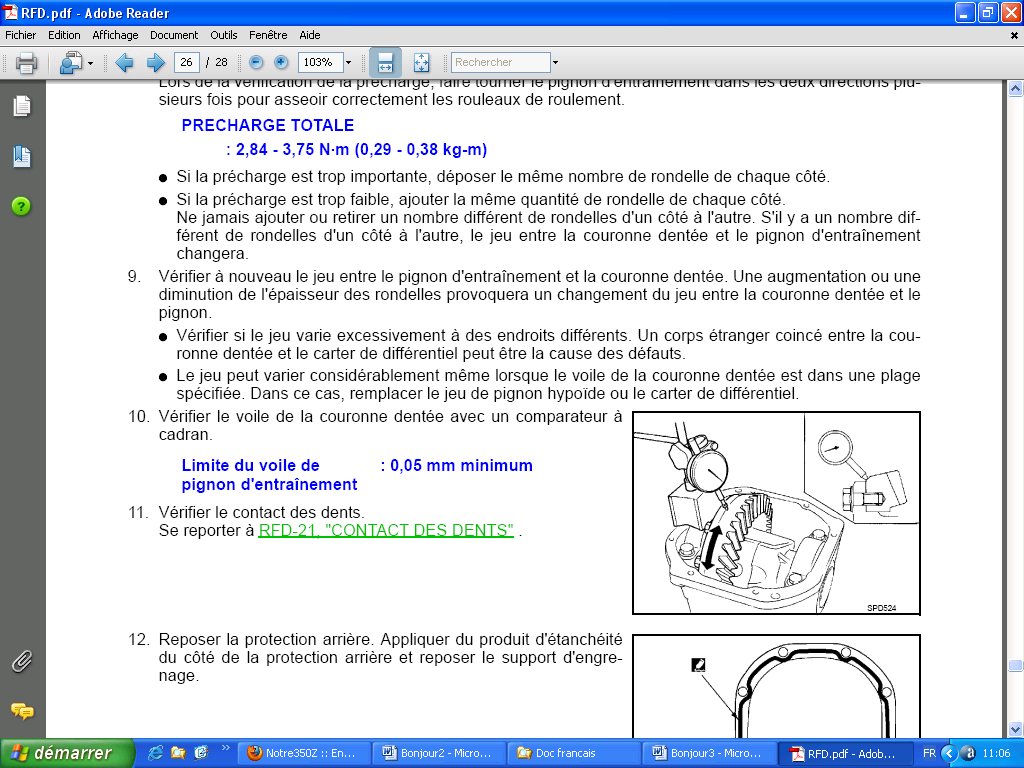1024x768 pixels.
Task: Follow the RFD-21 "CONTACT DES DENTS" link
Action: (x=386, y=530)
